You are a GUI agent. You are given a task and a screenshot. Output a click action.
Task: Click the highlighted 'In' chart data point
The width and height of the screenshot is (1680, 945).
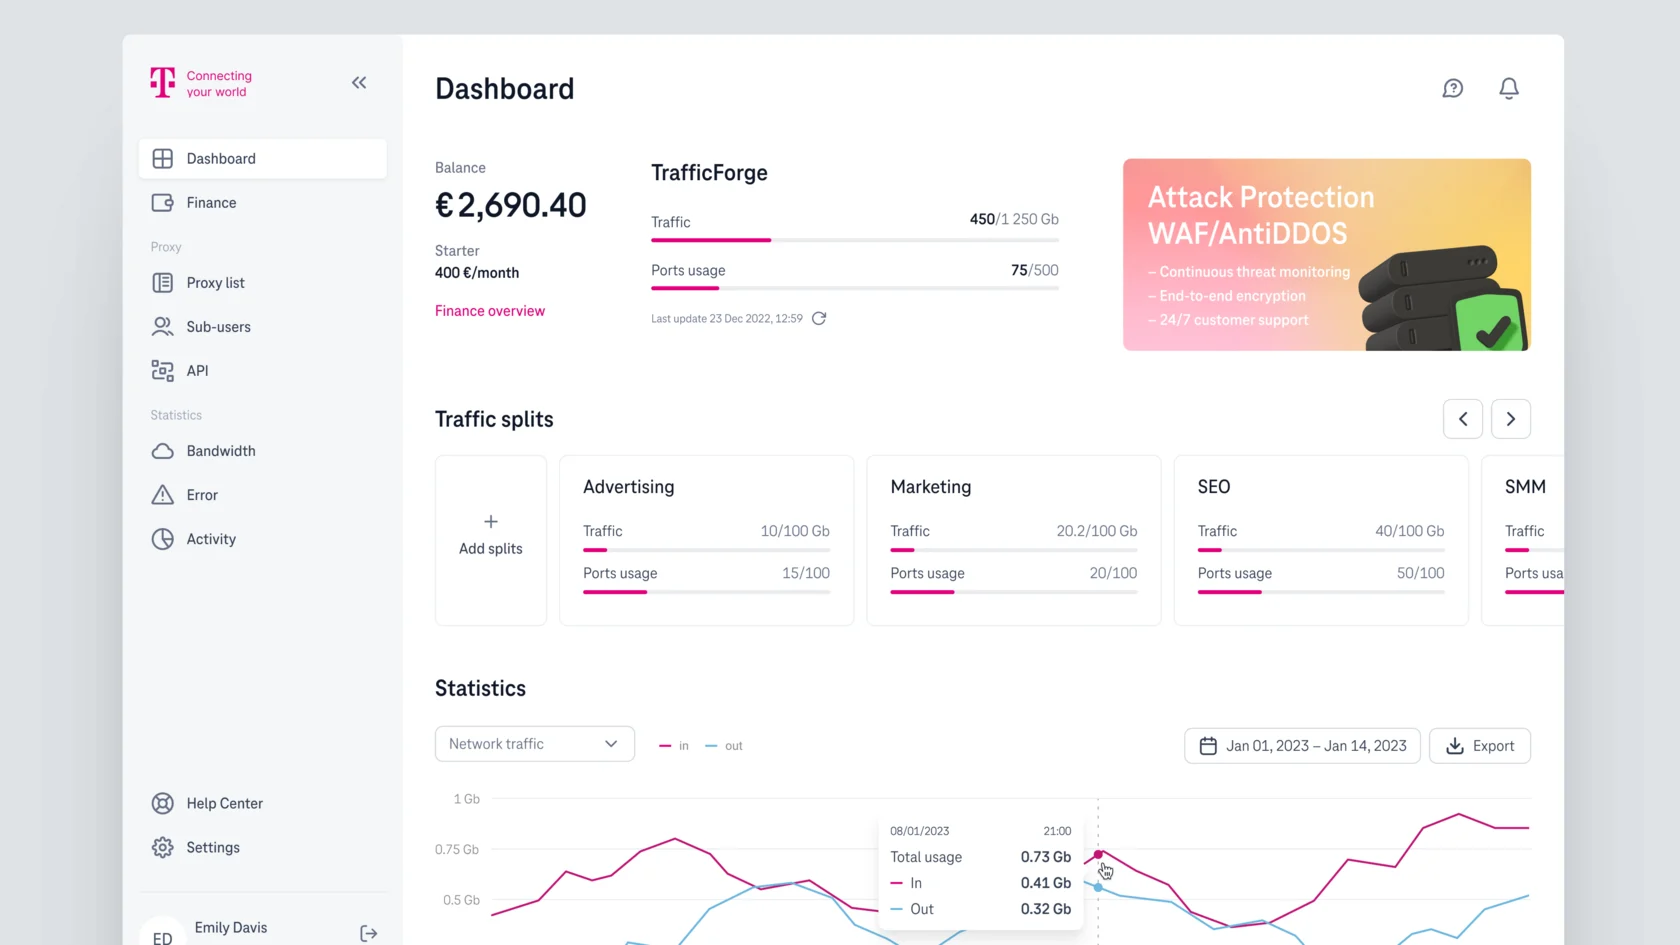1098,854
